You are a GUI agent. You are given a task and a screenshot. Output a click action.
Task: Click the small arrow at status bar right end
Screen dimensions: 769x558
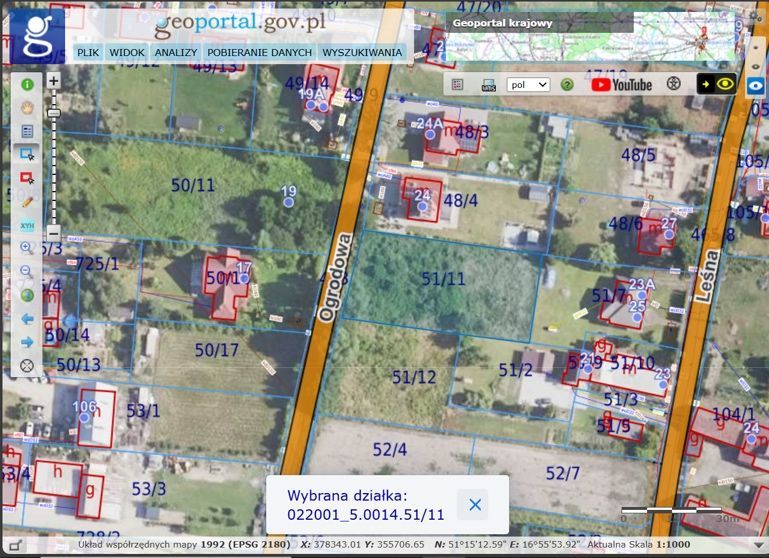[x=759, y=545]
